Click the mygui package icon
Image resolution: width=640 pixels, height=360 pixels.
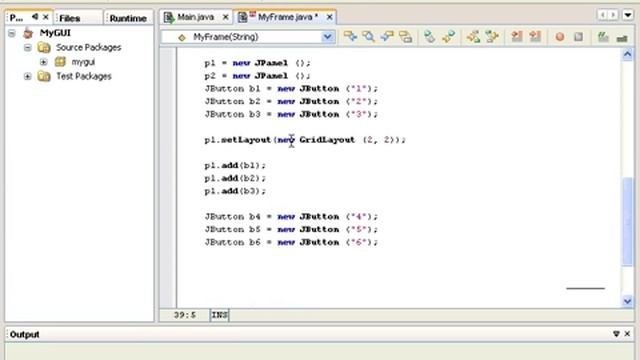pos(60,62)
